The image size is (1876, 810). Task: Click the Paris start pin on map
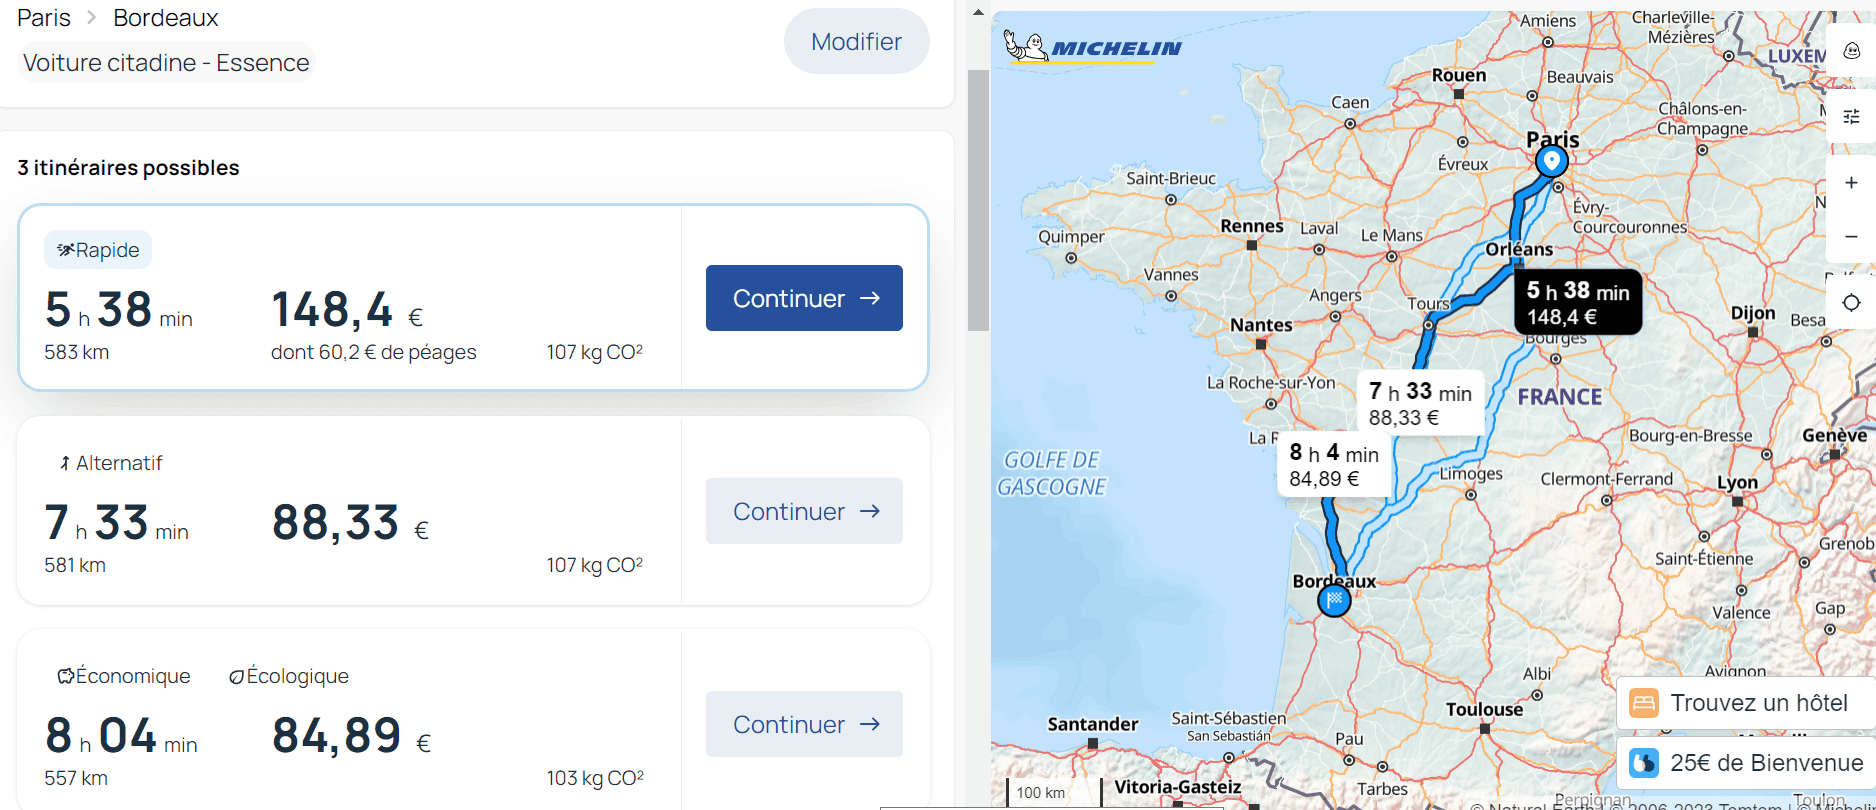(x=1551, y=161)
